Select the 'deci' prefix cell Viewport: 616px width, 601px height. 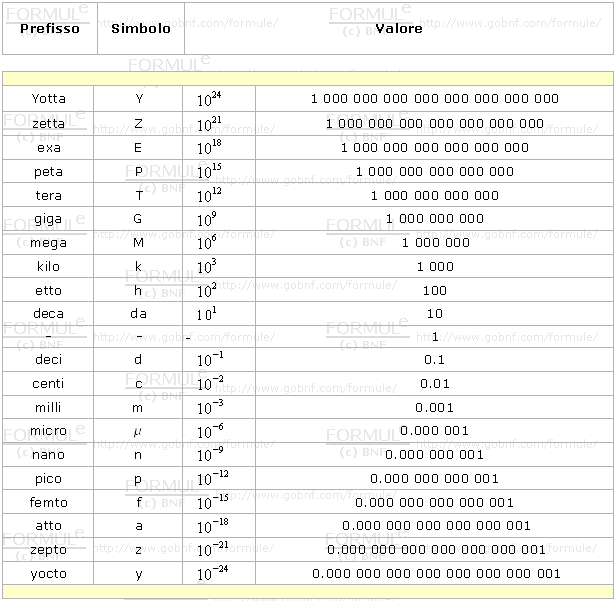[x=48, y=360]
